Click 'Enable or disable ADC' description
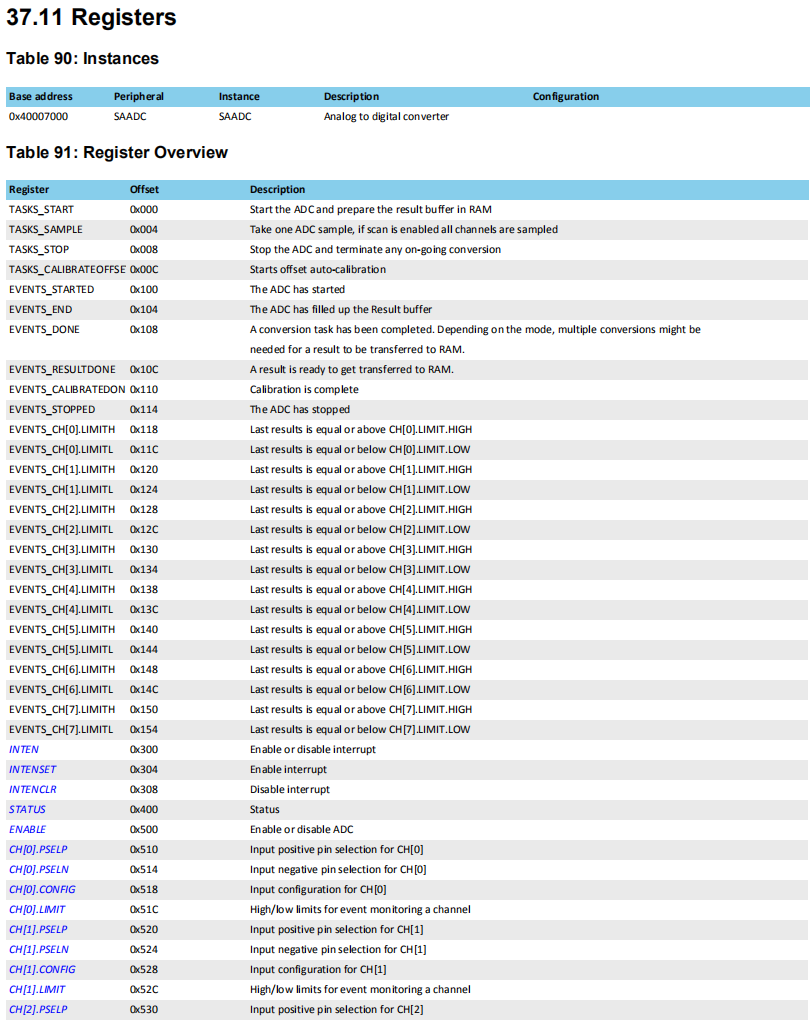811x1026 pixels. click(301, 829)
